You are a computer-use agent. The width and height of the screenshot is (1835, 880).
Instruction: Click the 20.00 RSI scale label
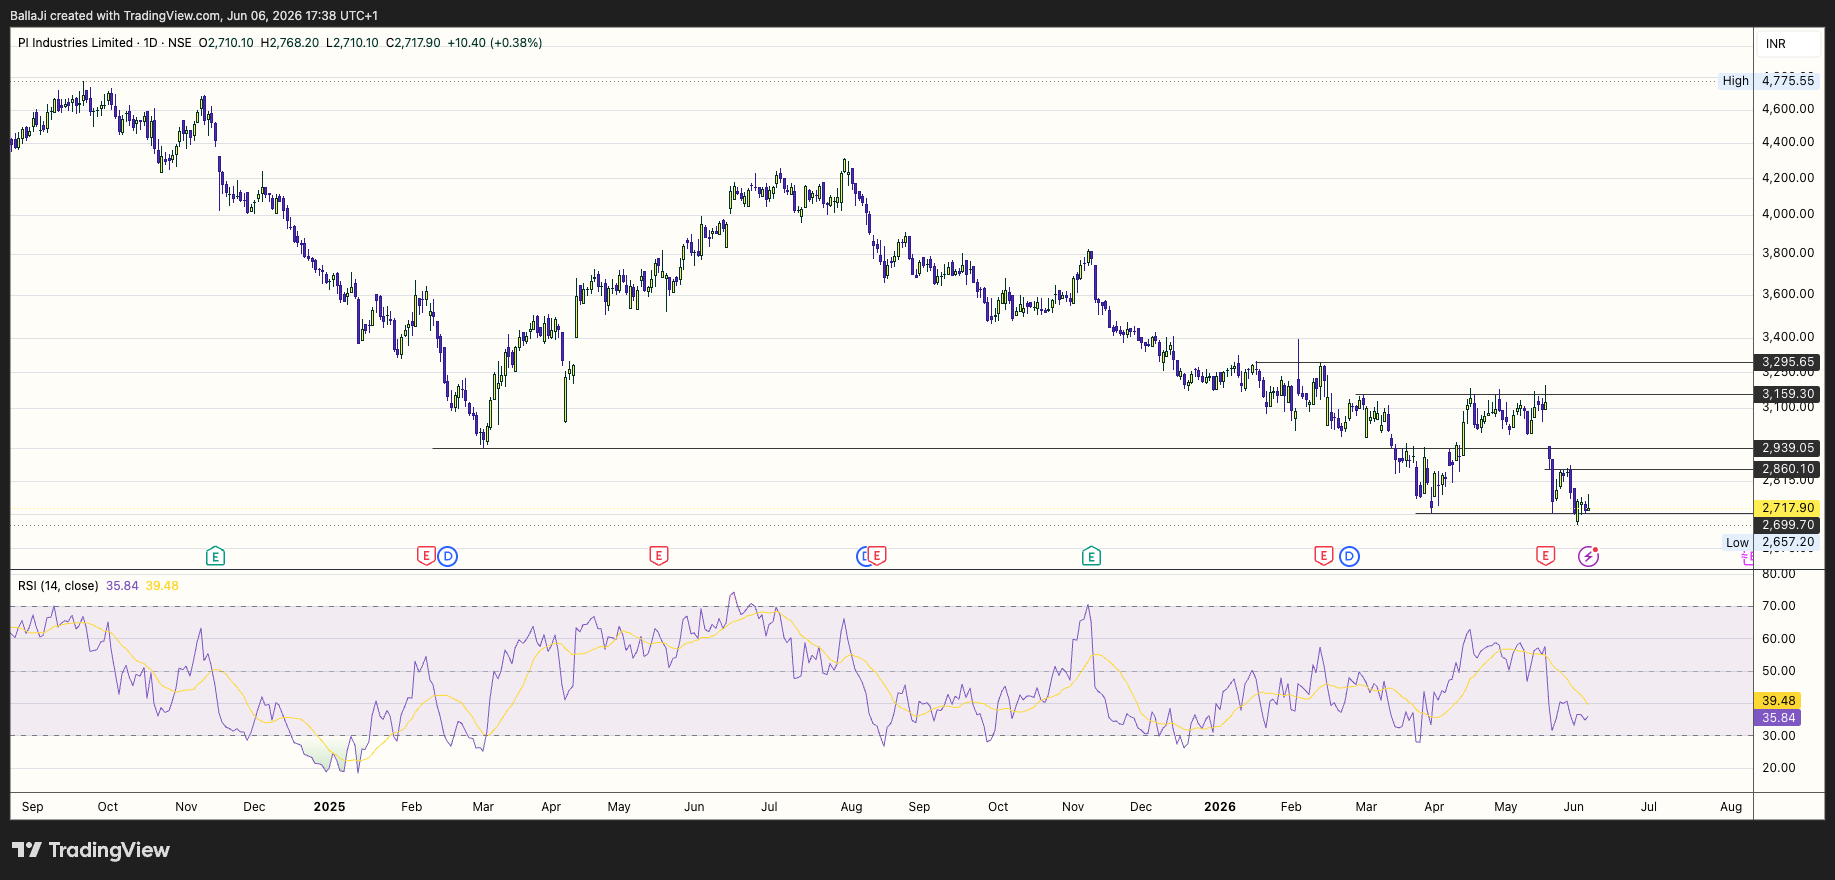point(1779,768)
